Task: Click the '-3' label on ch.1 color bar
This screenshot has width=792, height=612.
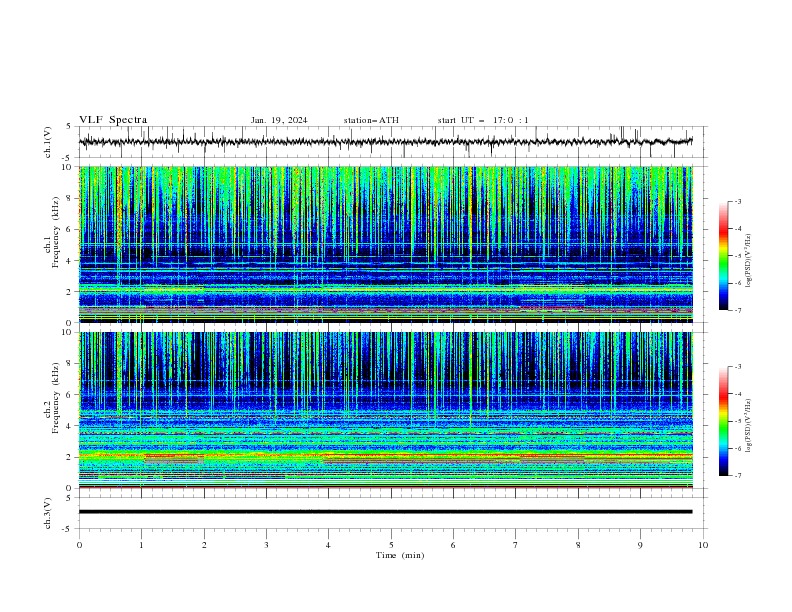Action: [737, 201]
